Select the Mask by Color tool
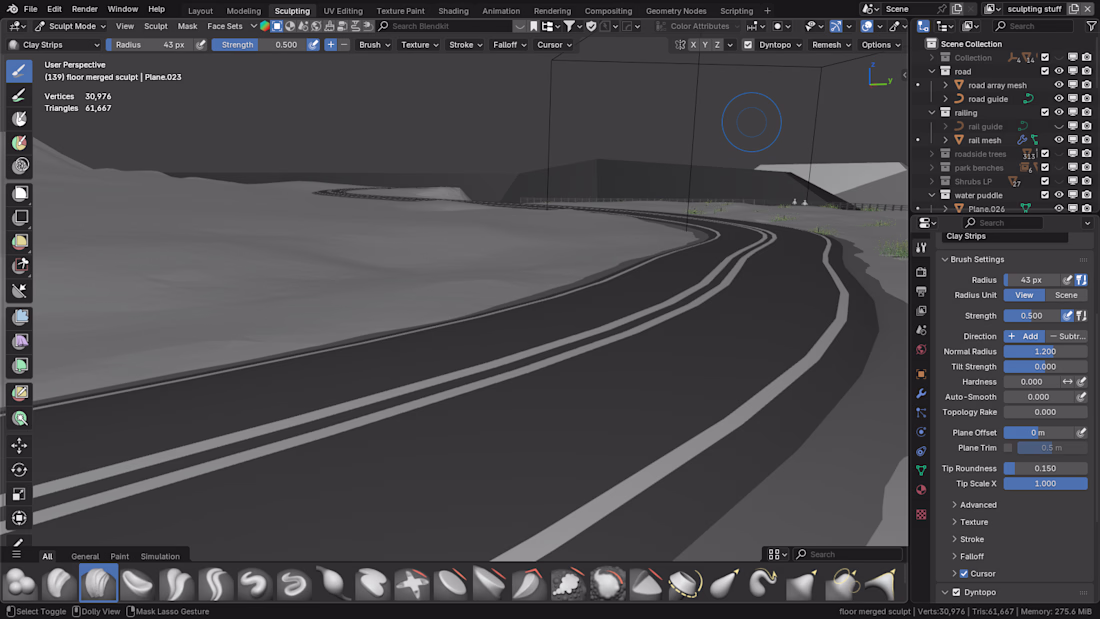This screenshot has width=1100, height=619. [20, 418]
